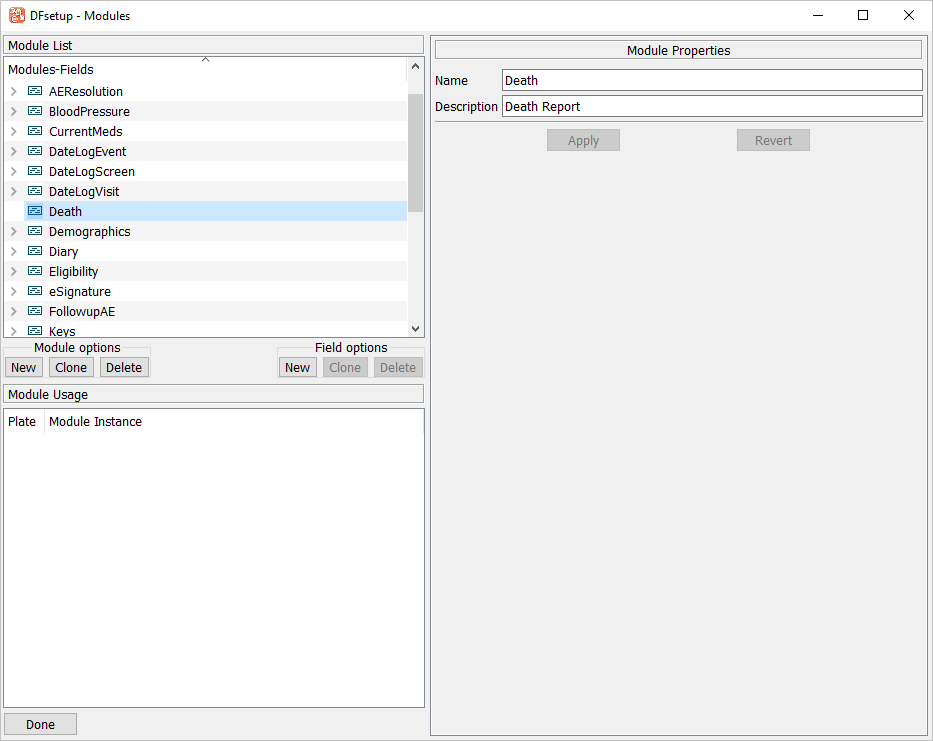Click the AEResolution module icon

pos(35,91)
